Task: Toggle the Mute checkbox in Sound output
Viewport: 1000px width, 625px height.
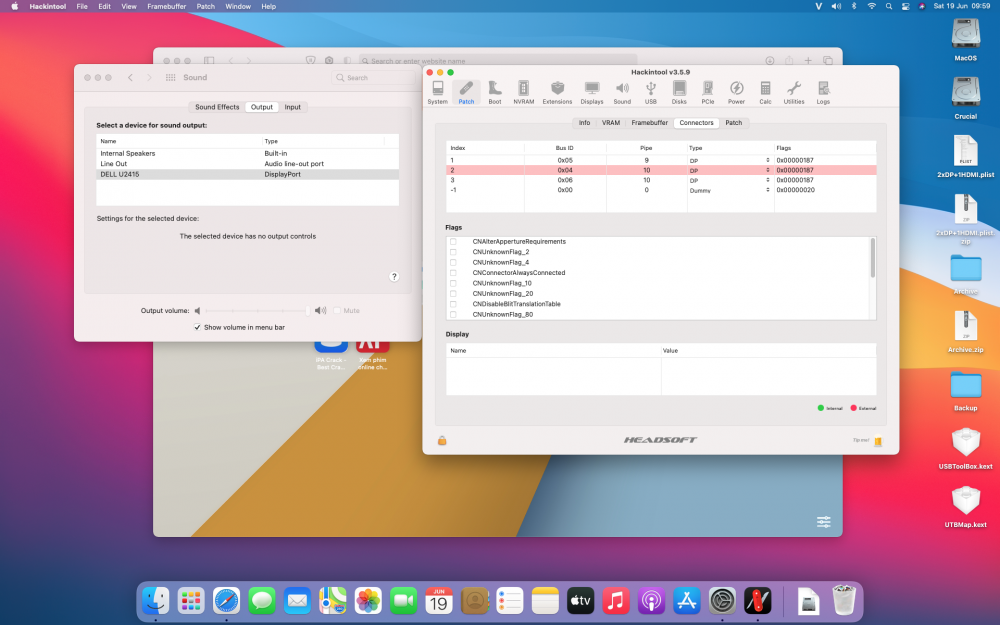Action: click(337, 311)
